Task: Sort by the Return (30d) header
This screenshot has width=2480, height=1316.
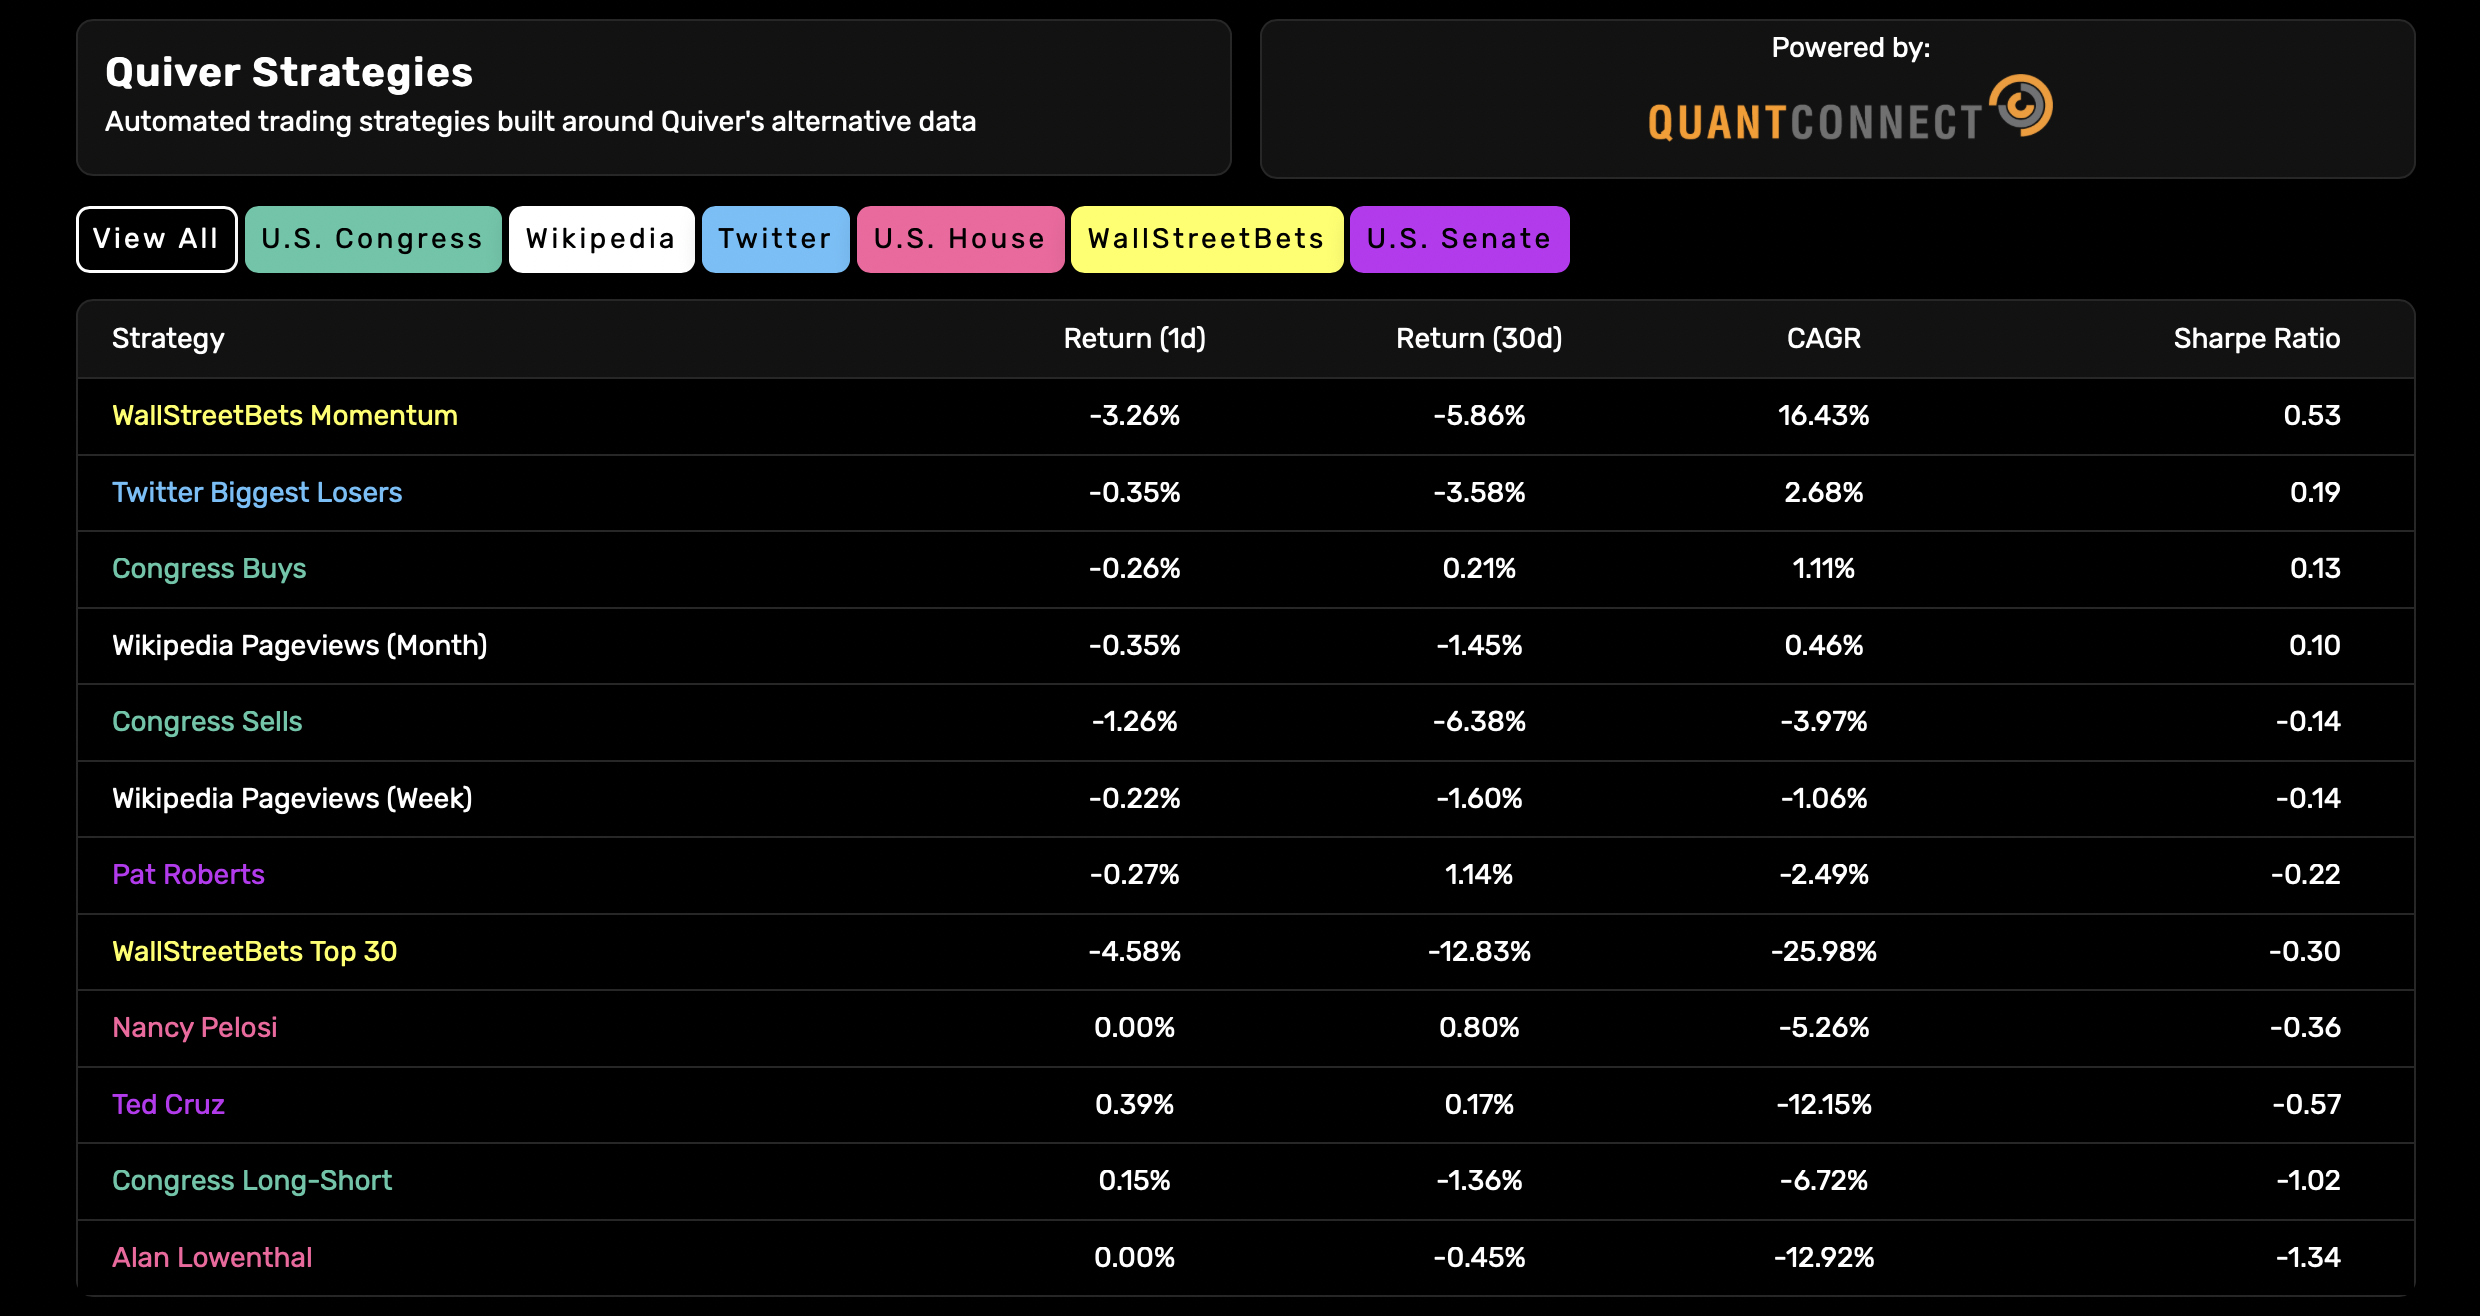Action: pos(1478,339)
